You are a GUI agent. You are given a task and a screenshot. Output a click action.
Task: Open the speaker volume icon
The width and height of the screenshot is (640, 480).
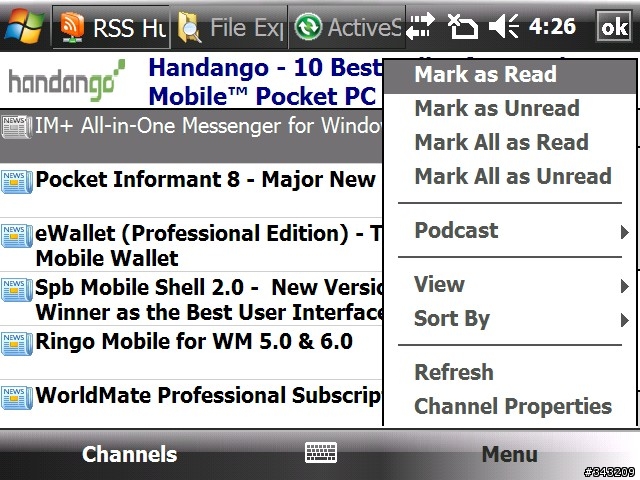pyautogui.click(x=503, y=26)
